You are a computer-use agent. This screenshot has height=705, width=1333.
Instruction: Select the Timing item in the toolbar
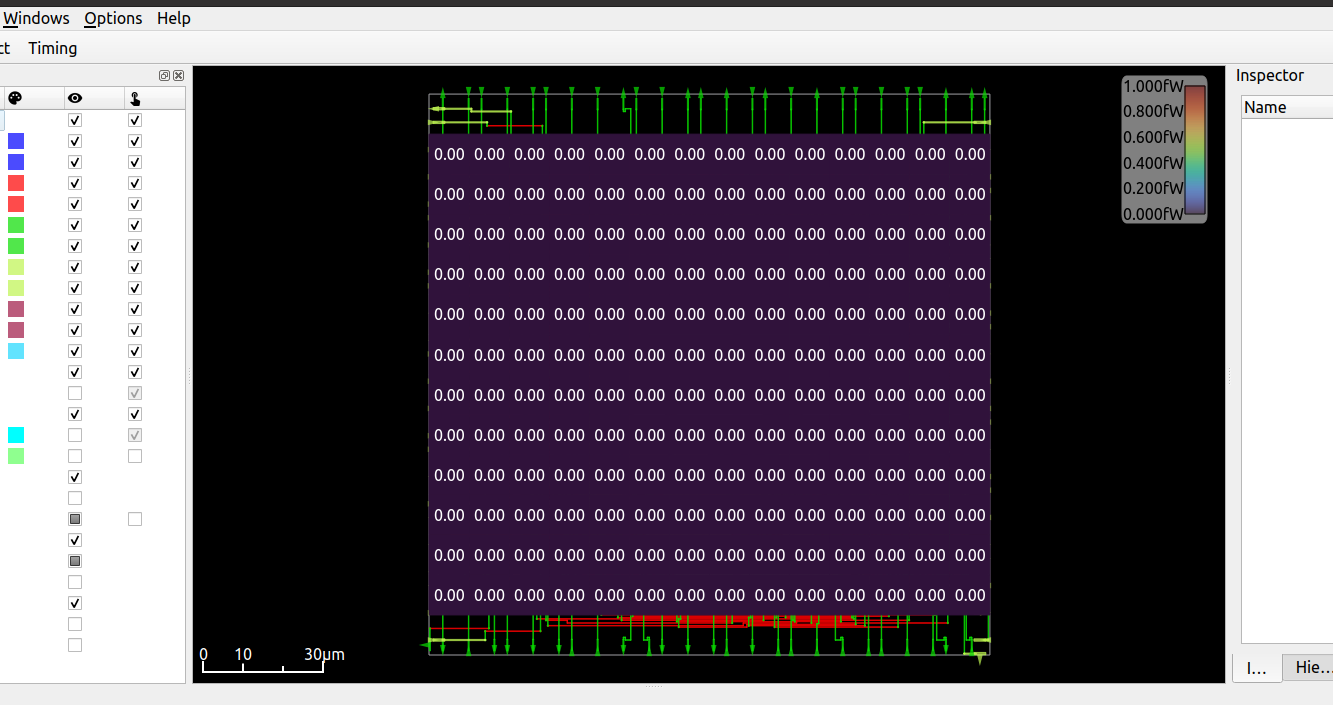click(x=52, y=48)
